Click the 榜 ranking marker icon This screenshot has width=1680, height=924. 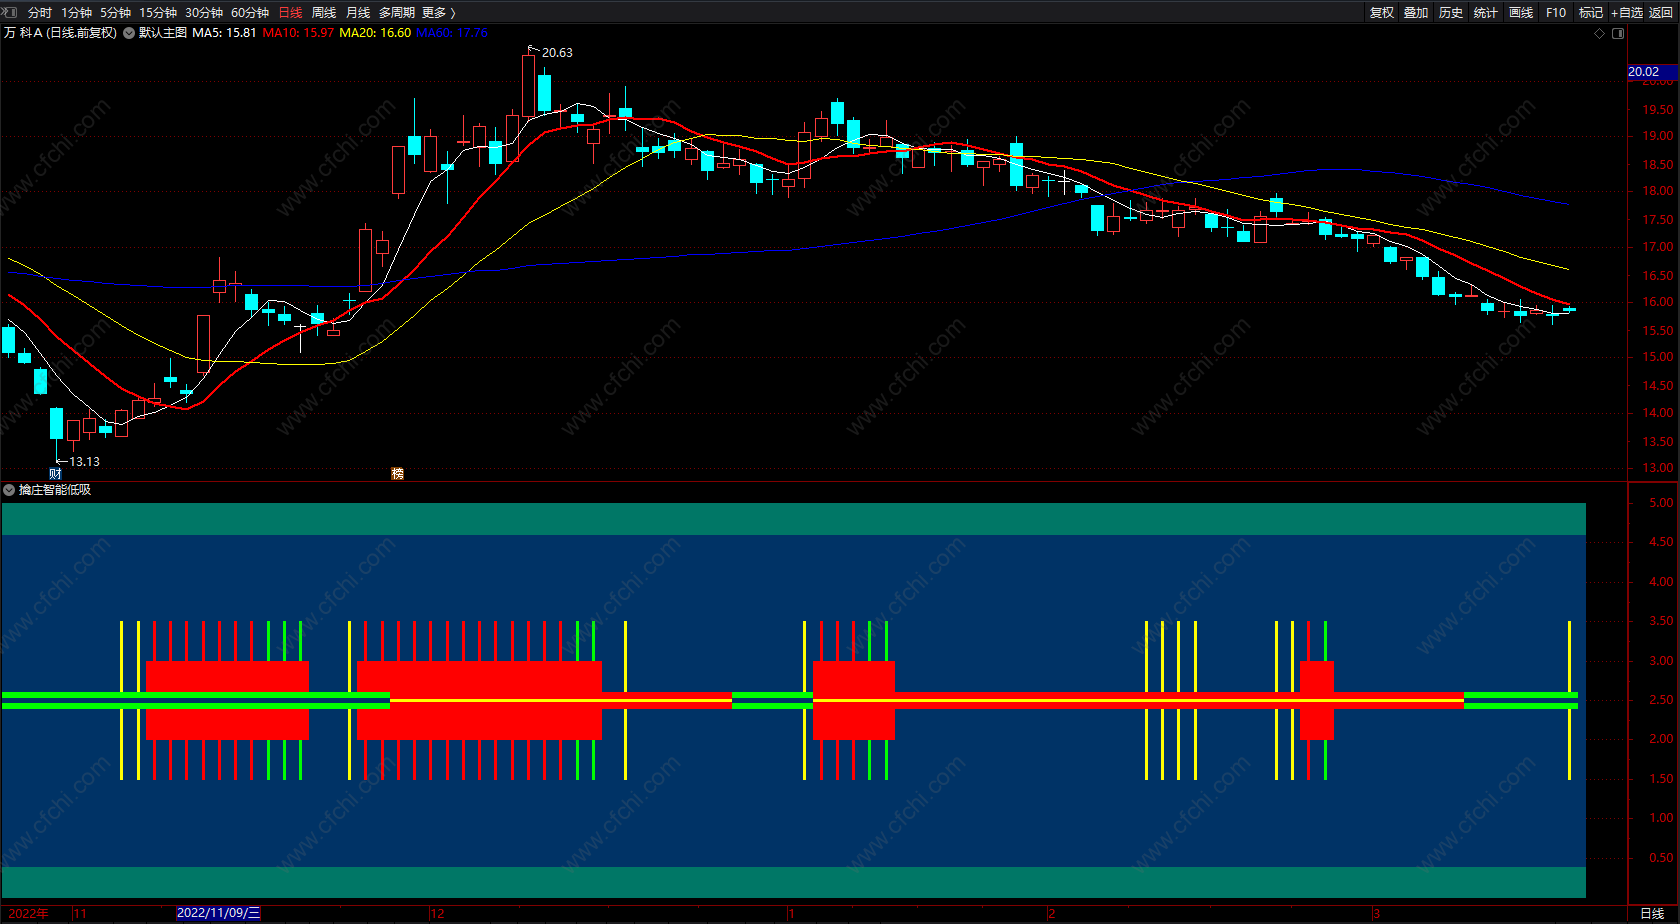[x=397, y=473]
